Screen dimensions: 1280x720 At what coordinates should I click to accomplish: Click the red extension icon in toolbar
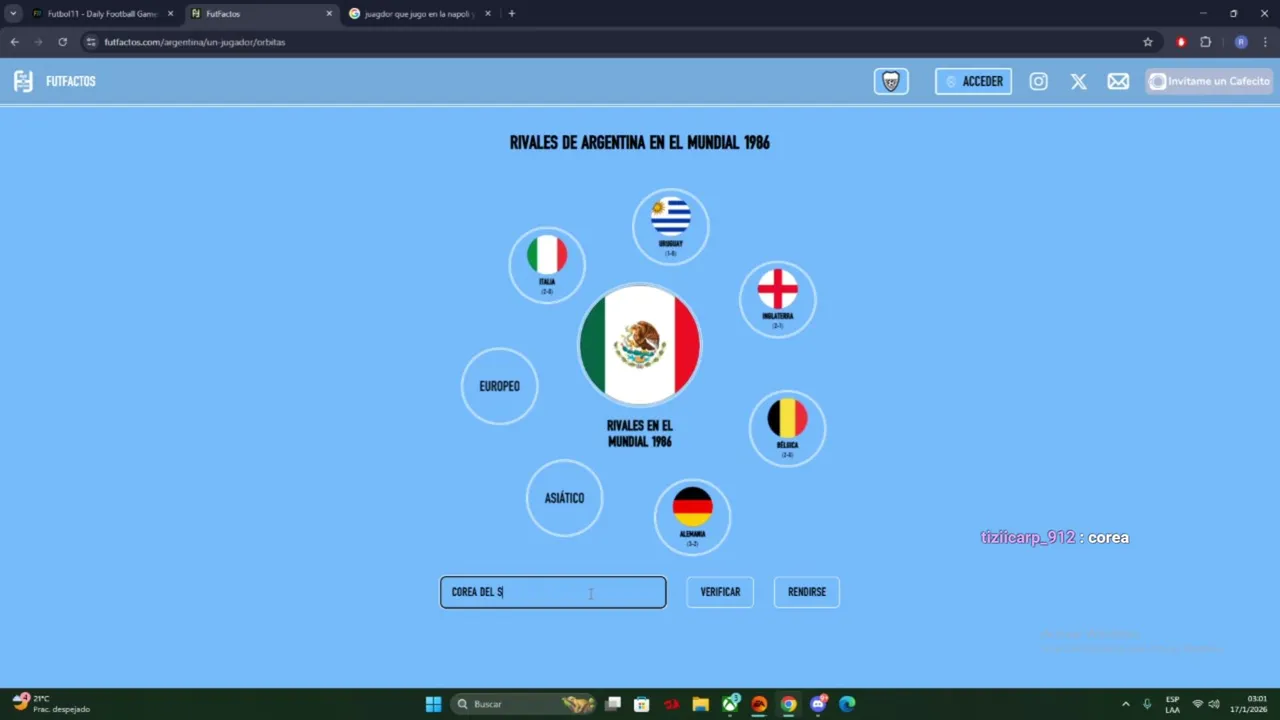[x=1181, y=42]
